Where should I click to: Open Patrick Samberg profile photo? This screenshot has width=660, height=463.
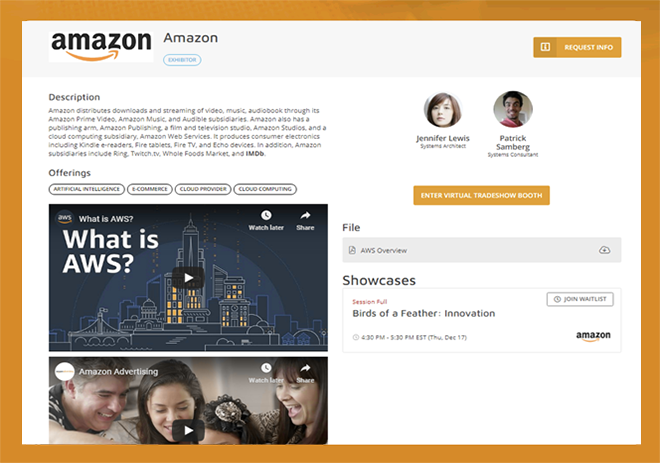click(x=513, y=109)
